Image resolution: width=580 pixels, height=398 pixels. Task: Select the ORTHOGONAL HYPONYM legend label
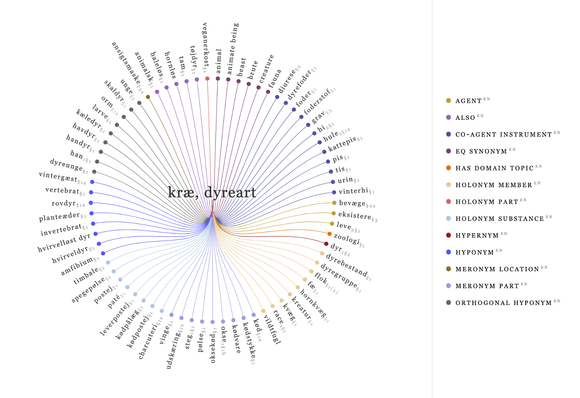point(503,303)
